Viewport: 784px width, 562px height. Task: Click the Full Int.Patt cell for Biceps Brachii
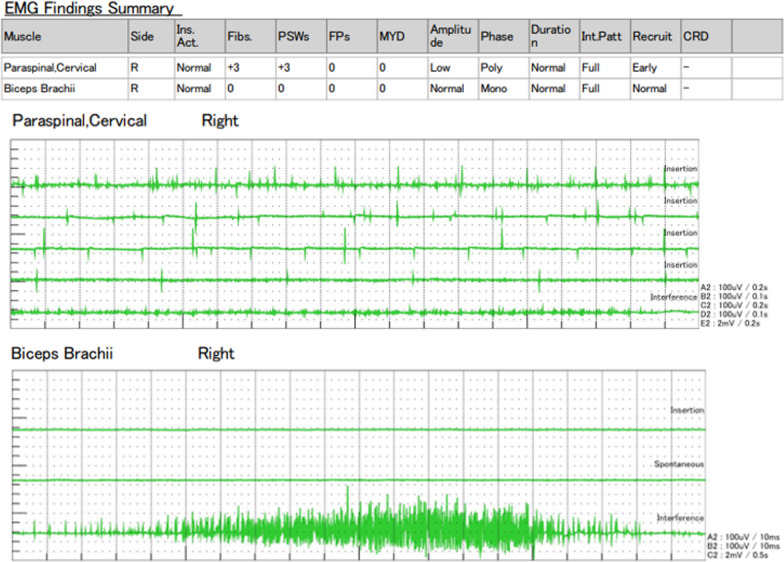pyautogui.click(x=604, y=88)
